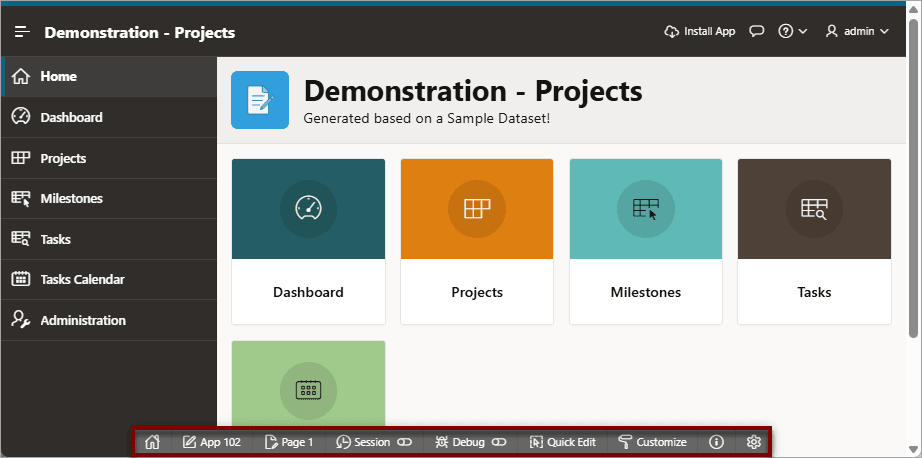Go to Projects in sidebar
Screen dimensions: 922x458
coord(109,158)
